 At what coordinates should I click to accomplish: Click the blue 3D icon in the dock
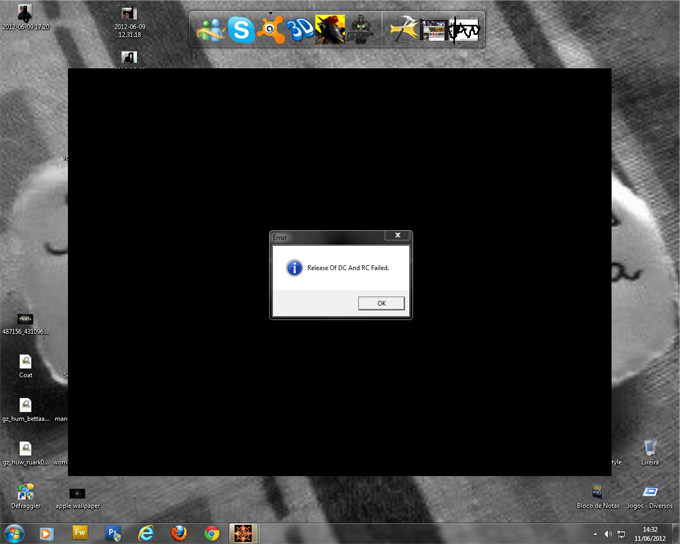tap(300, 30)
